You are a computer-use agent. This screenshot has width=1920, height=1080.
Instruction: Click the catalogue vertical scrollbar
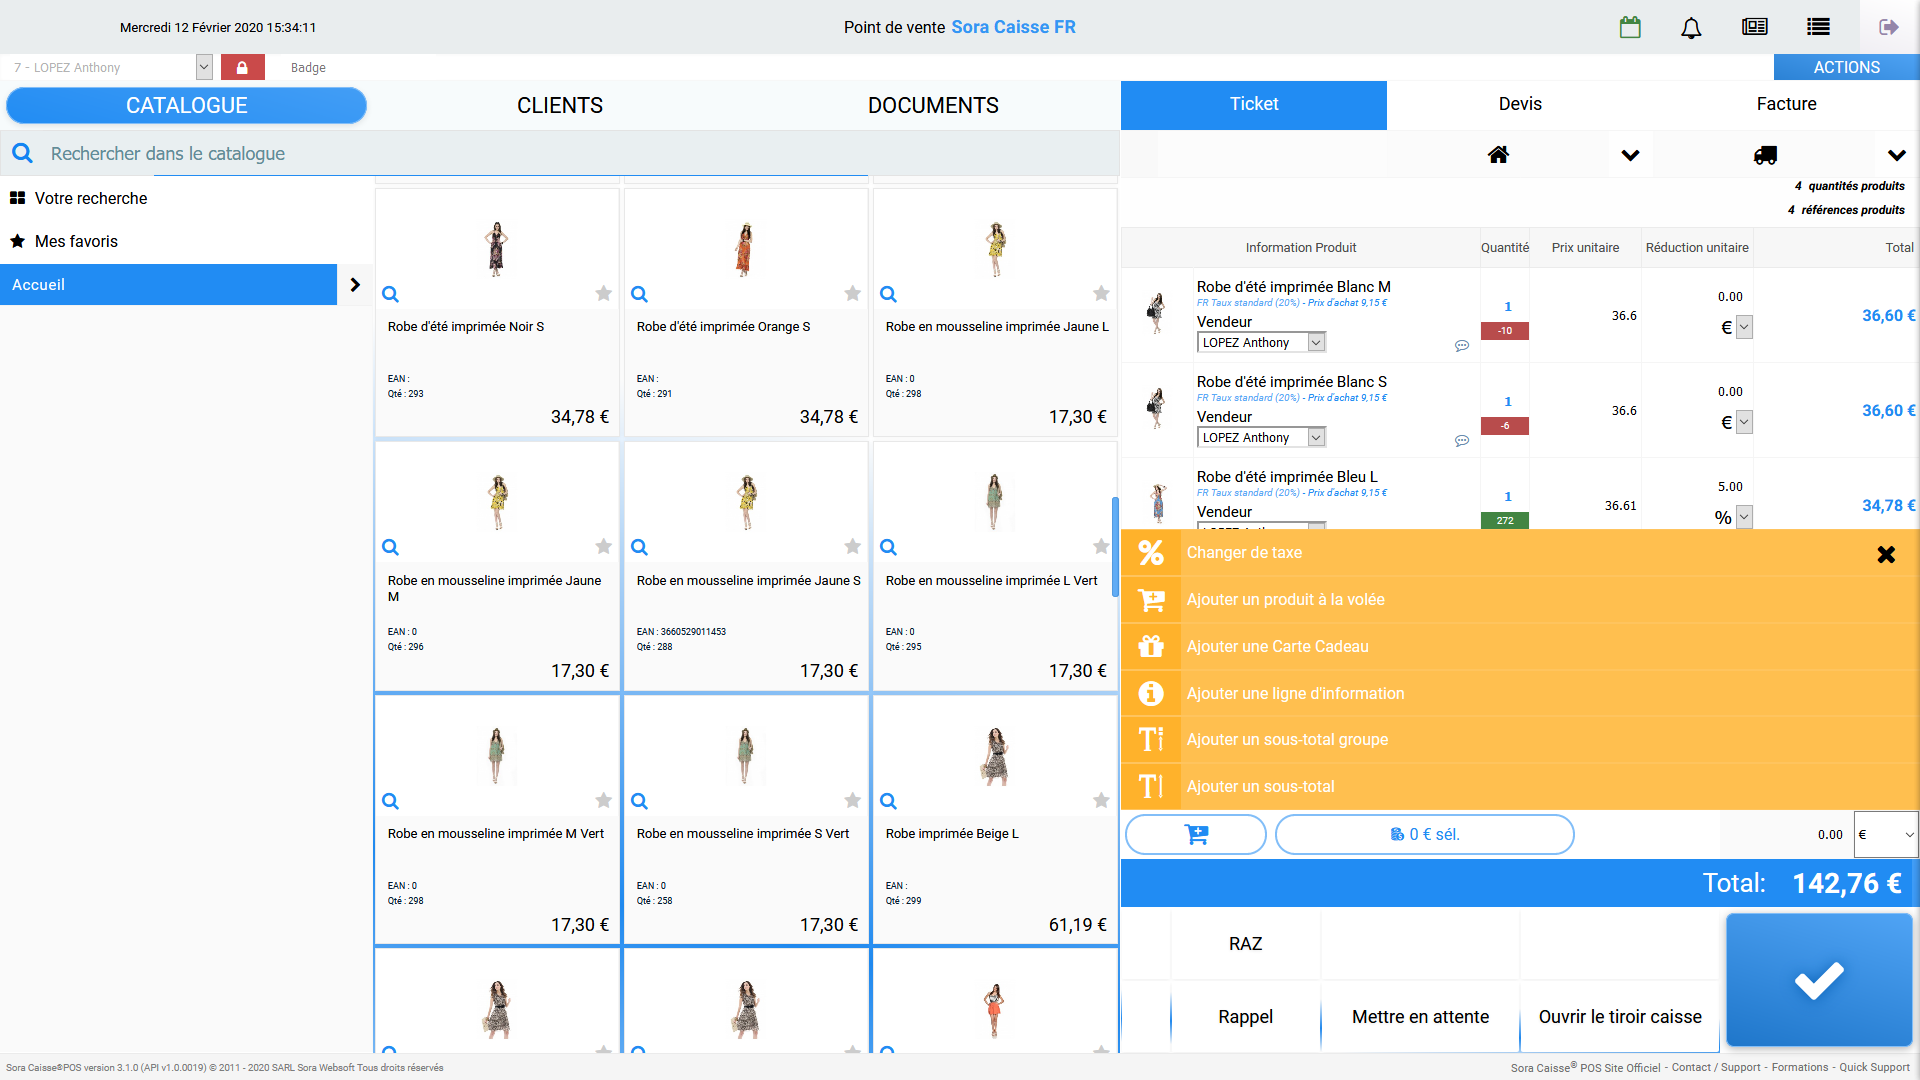coord(1115,547)
